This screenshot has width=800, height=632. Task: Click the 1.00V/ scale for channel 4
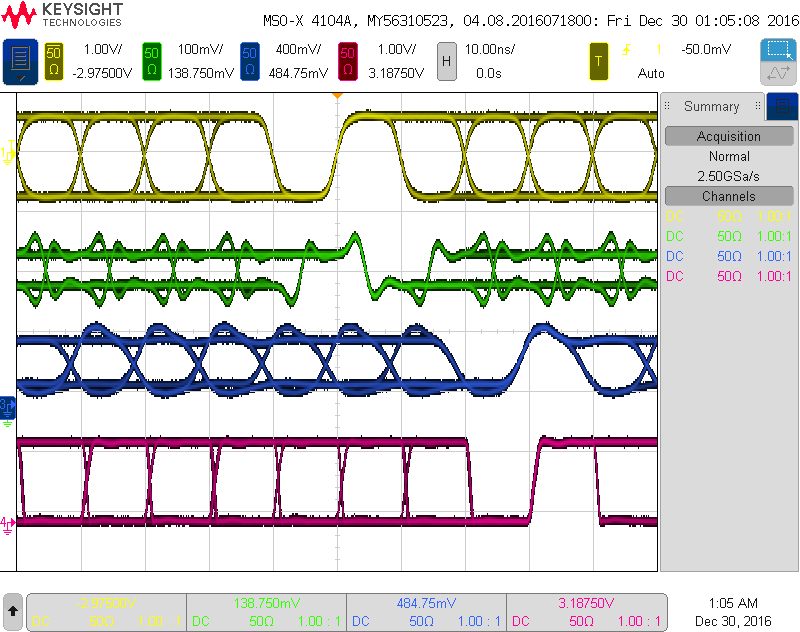click(x=396, y=49)
